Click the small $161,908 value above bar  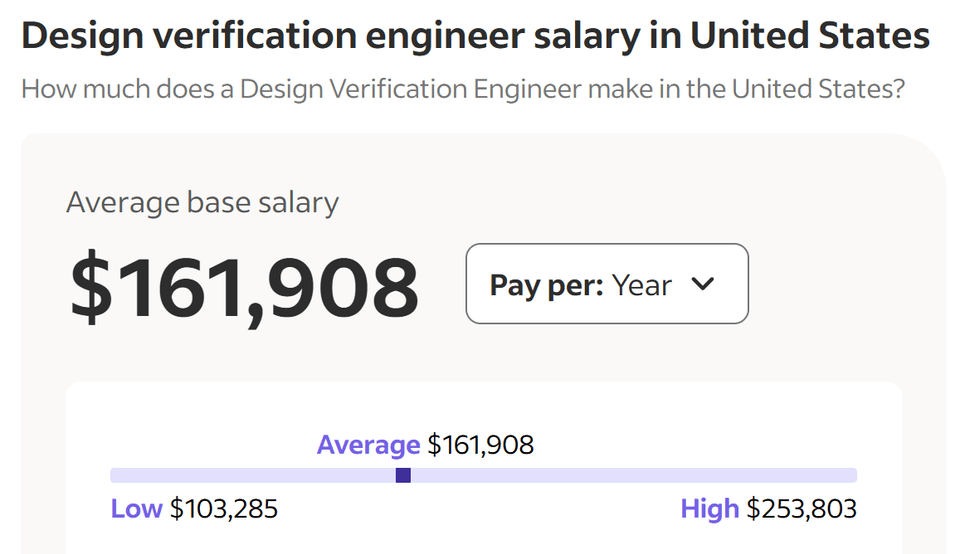click(x=481, y=445)
